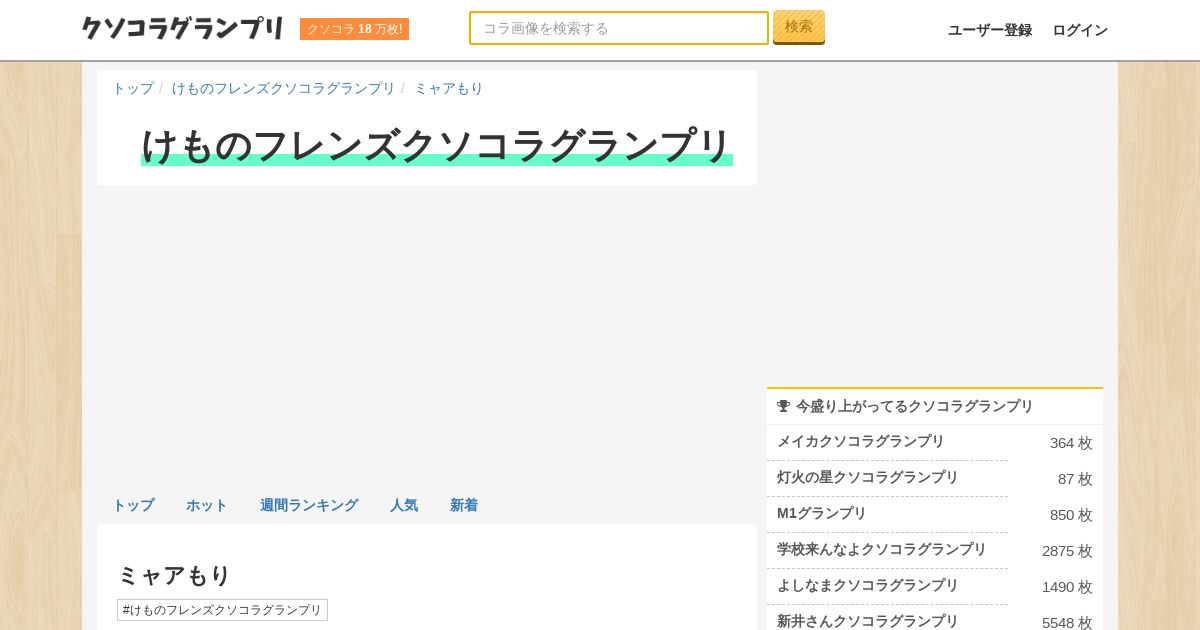Open けものフレンズクソコラグランプリ breadcrumb link
This screenshot has height=630, width=1200.
point(283,88)
